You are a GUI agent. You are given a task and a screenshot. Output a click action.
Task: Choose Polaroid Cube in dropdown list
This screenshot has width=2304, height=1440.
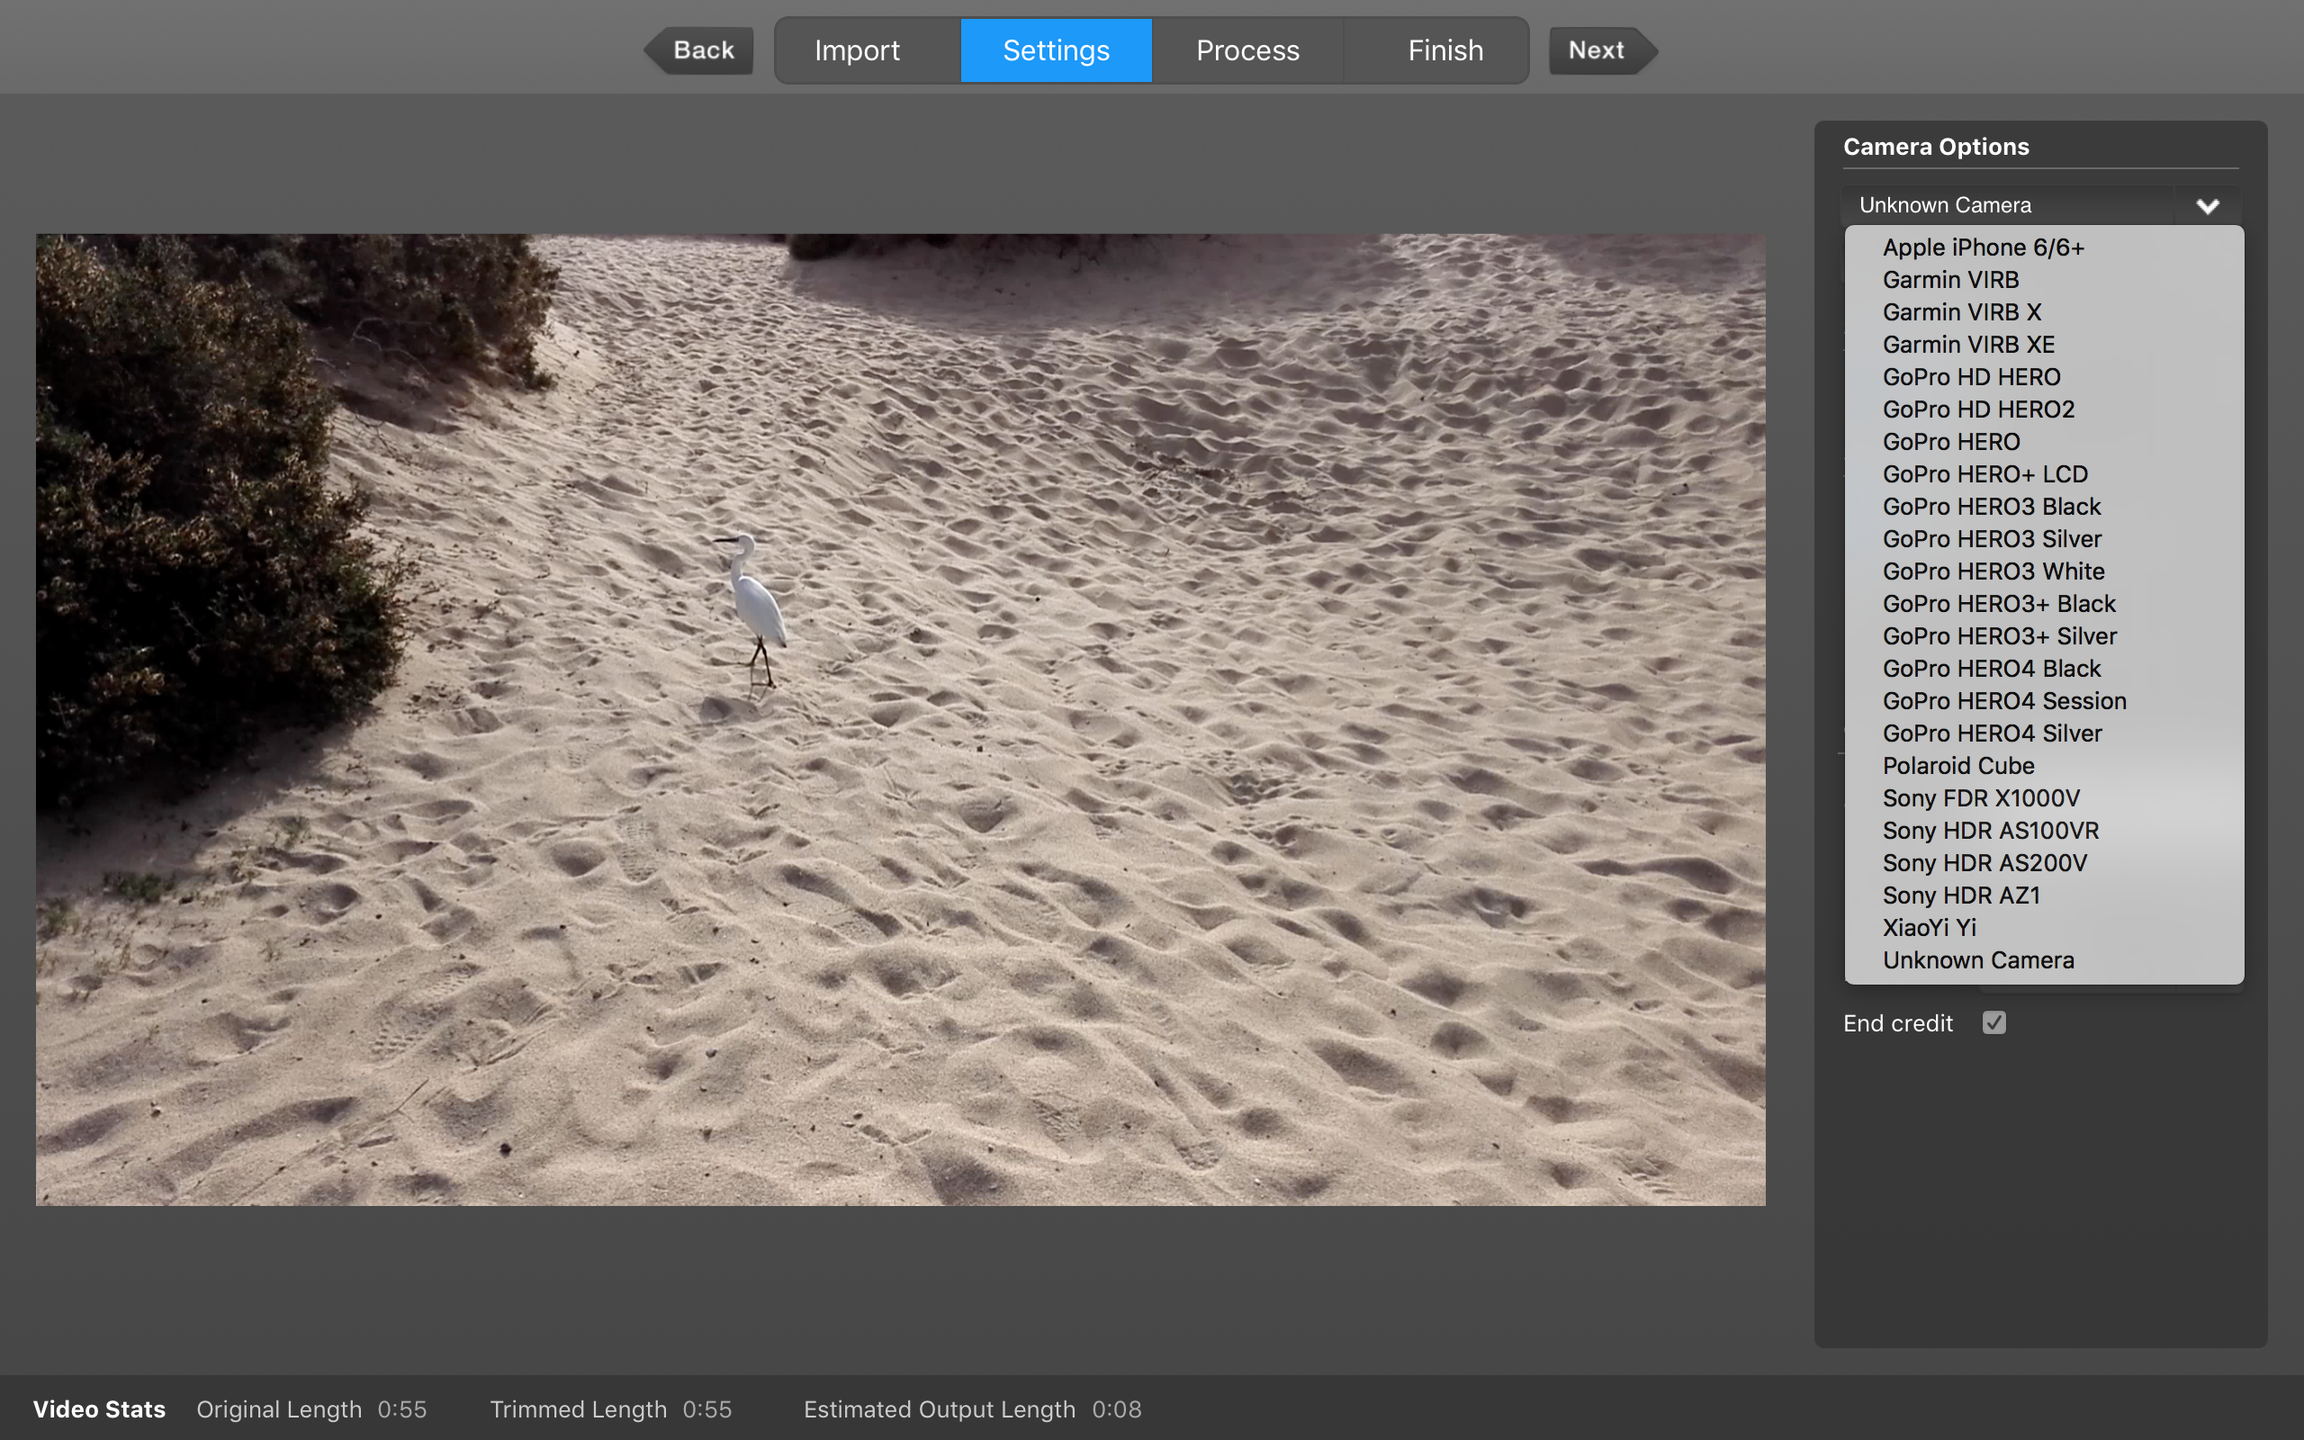point(2044,765)
